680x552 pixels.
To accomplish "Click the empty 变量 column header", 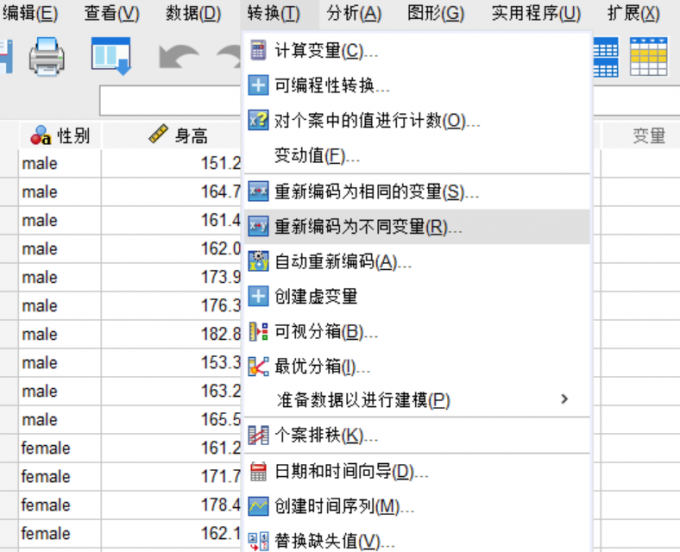I will (641, 135).
